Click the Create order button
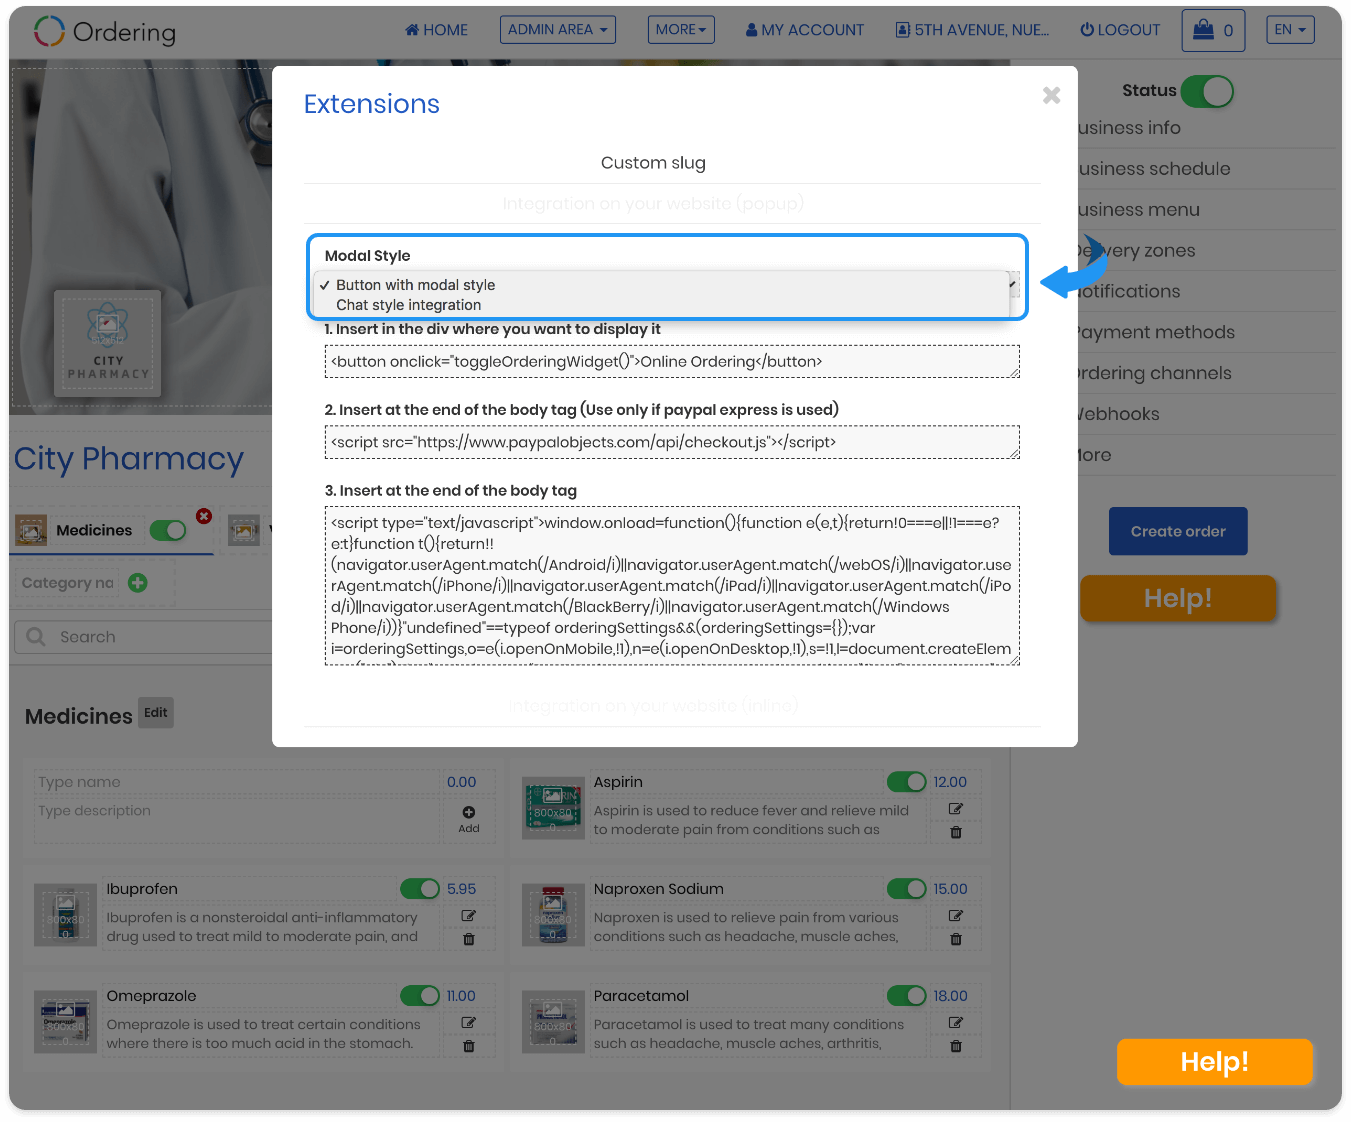Image resolution: width=1351 pixels, height=1122 pixels. [1178, 531]
